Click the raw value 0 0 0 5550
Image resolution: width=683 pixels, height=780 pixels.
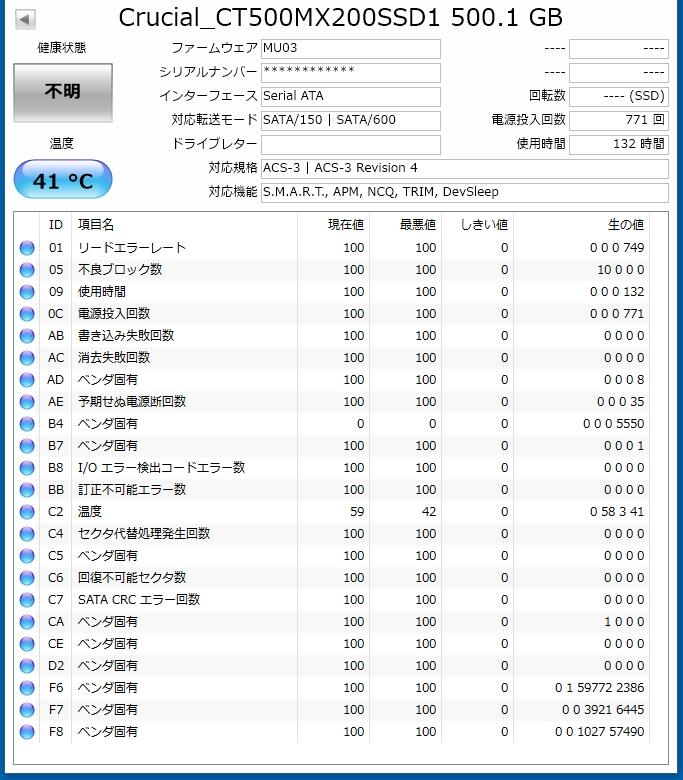(613, 424)
